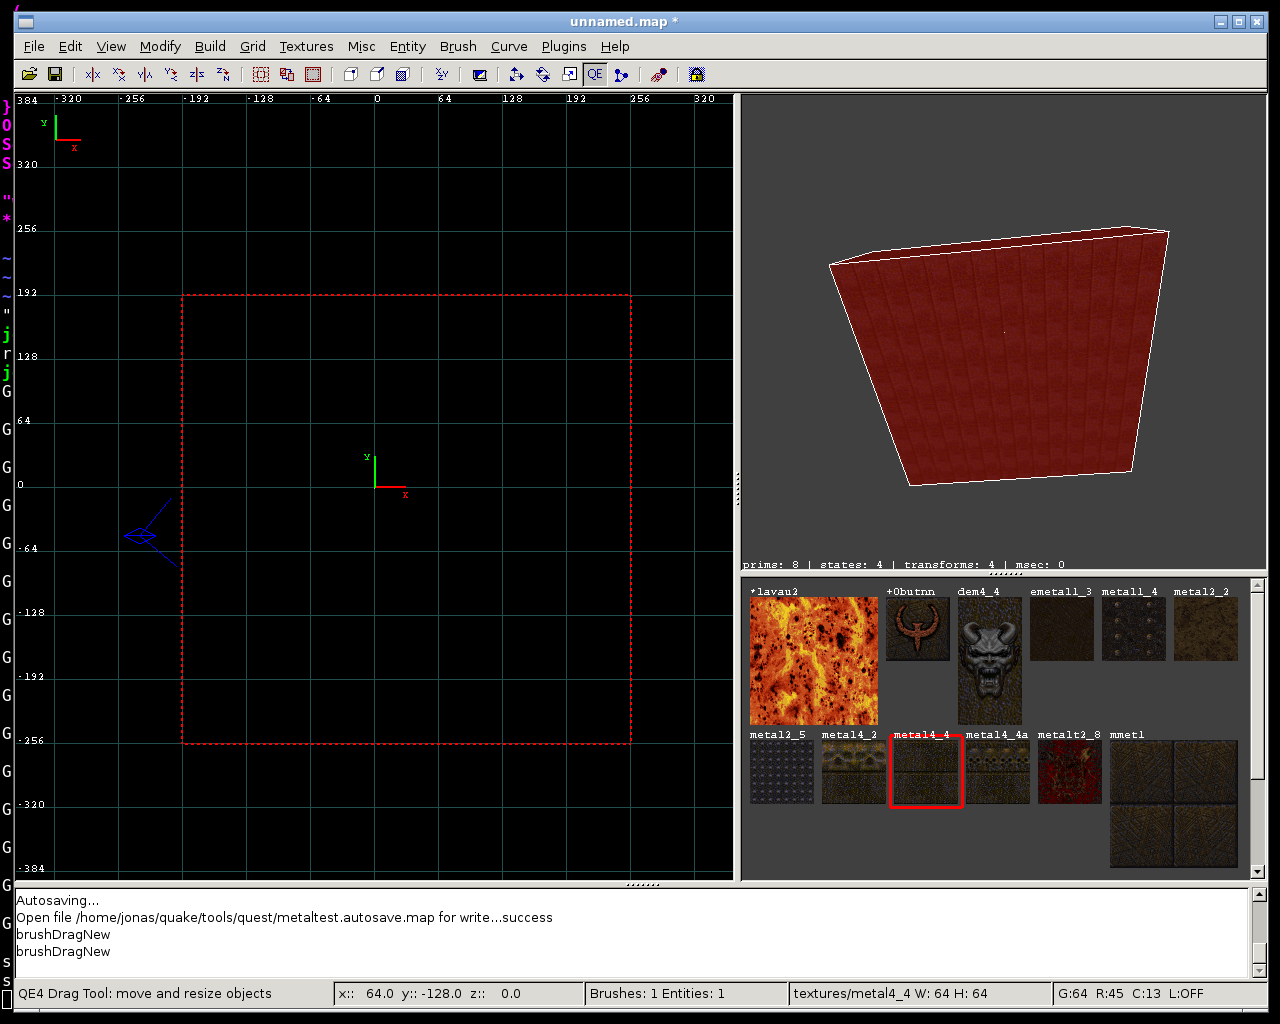Flip selection along the z-axis
The height and width of the screenshot is (1024, 1280).
197,74
